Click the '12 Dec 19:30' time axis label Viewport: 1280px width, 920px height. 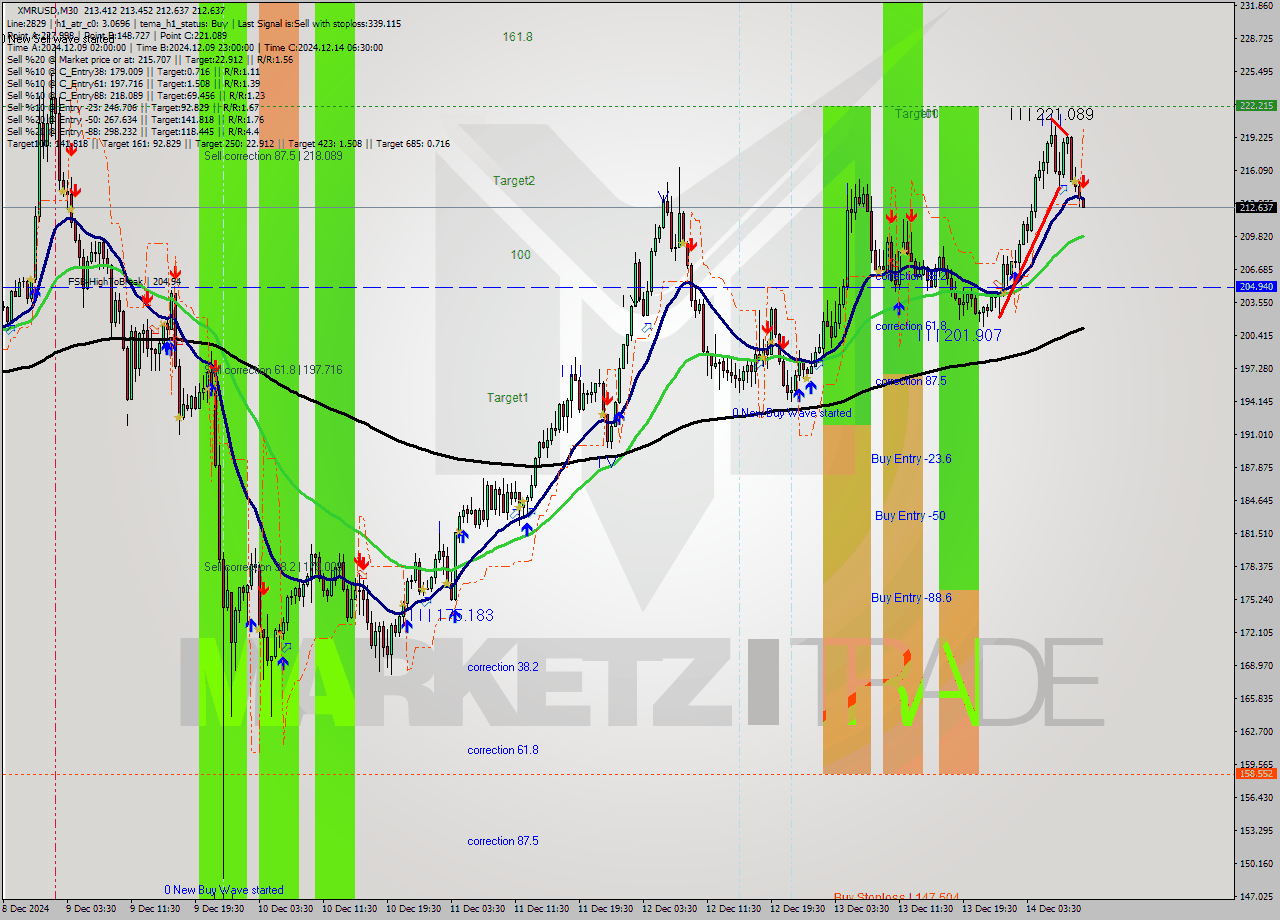pyautogui.click(x=798, y=909)
